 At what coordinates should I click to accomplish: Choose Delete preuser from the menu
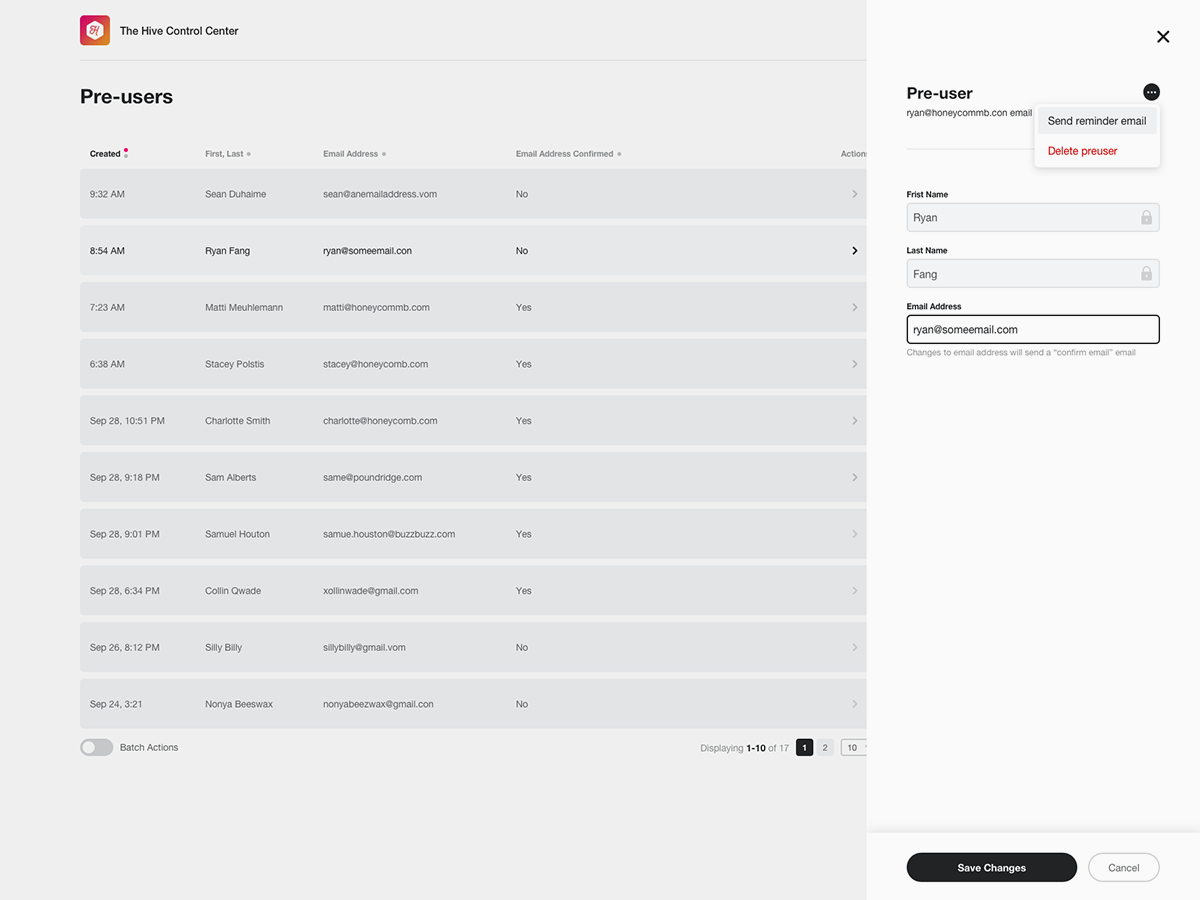tap(1083, 151)
